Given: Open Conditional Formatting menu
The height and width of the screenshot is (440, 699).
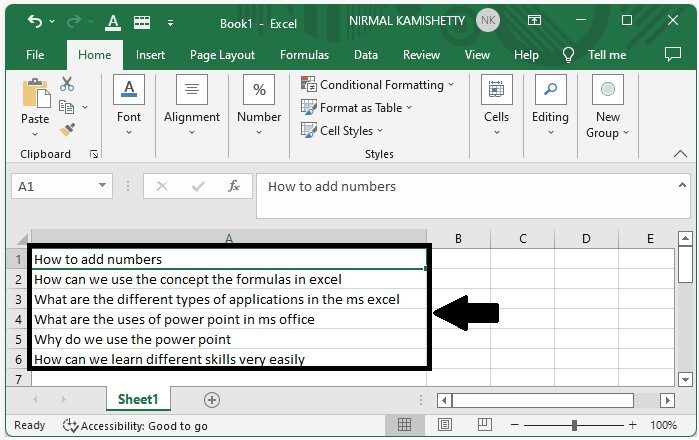Looking at the screenshot, I should click(x=378, y=84).
